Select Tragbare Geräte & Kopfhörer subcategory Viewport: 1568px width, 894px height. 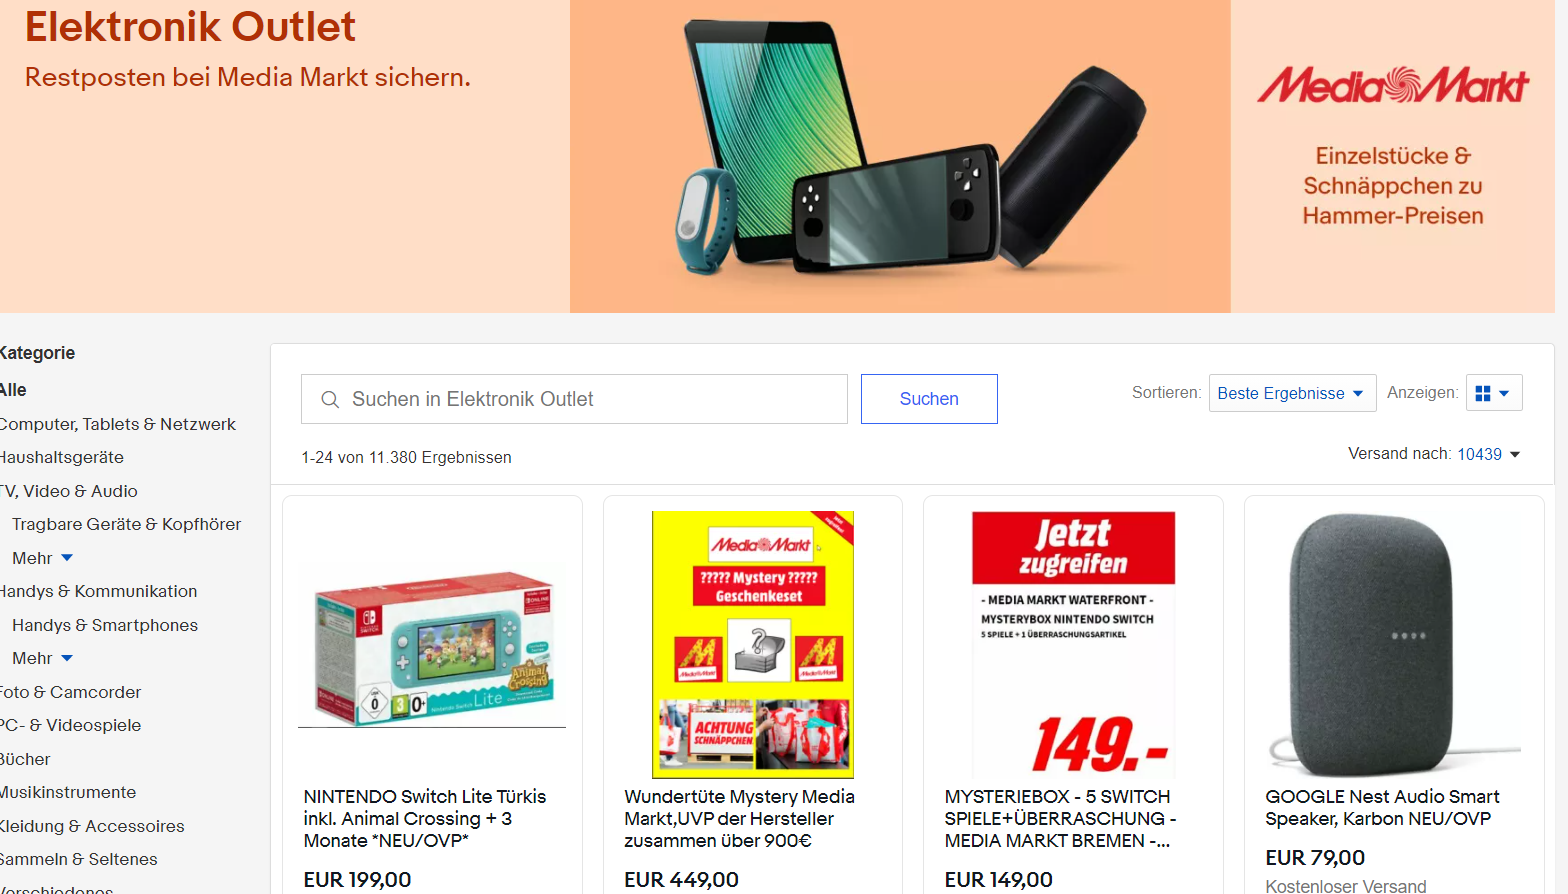tap(126, 524)
